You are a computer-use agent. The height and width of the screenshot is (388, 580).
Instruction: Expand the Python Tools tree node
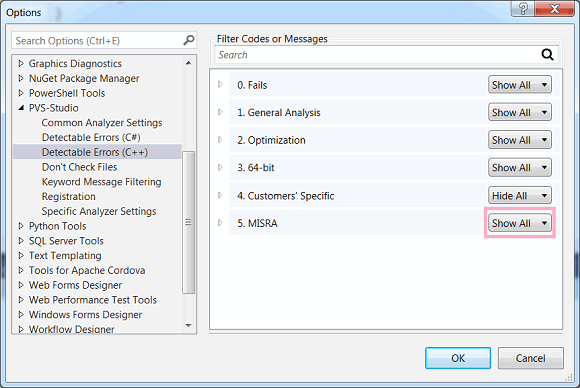pyautogui.click(x=21, y=226)
